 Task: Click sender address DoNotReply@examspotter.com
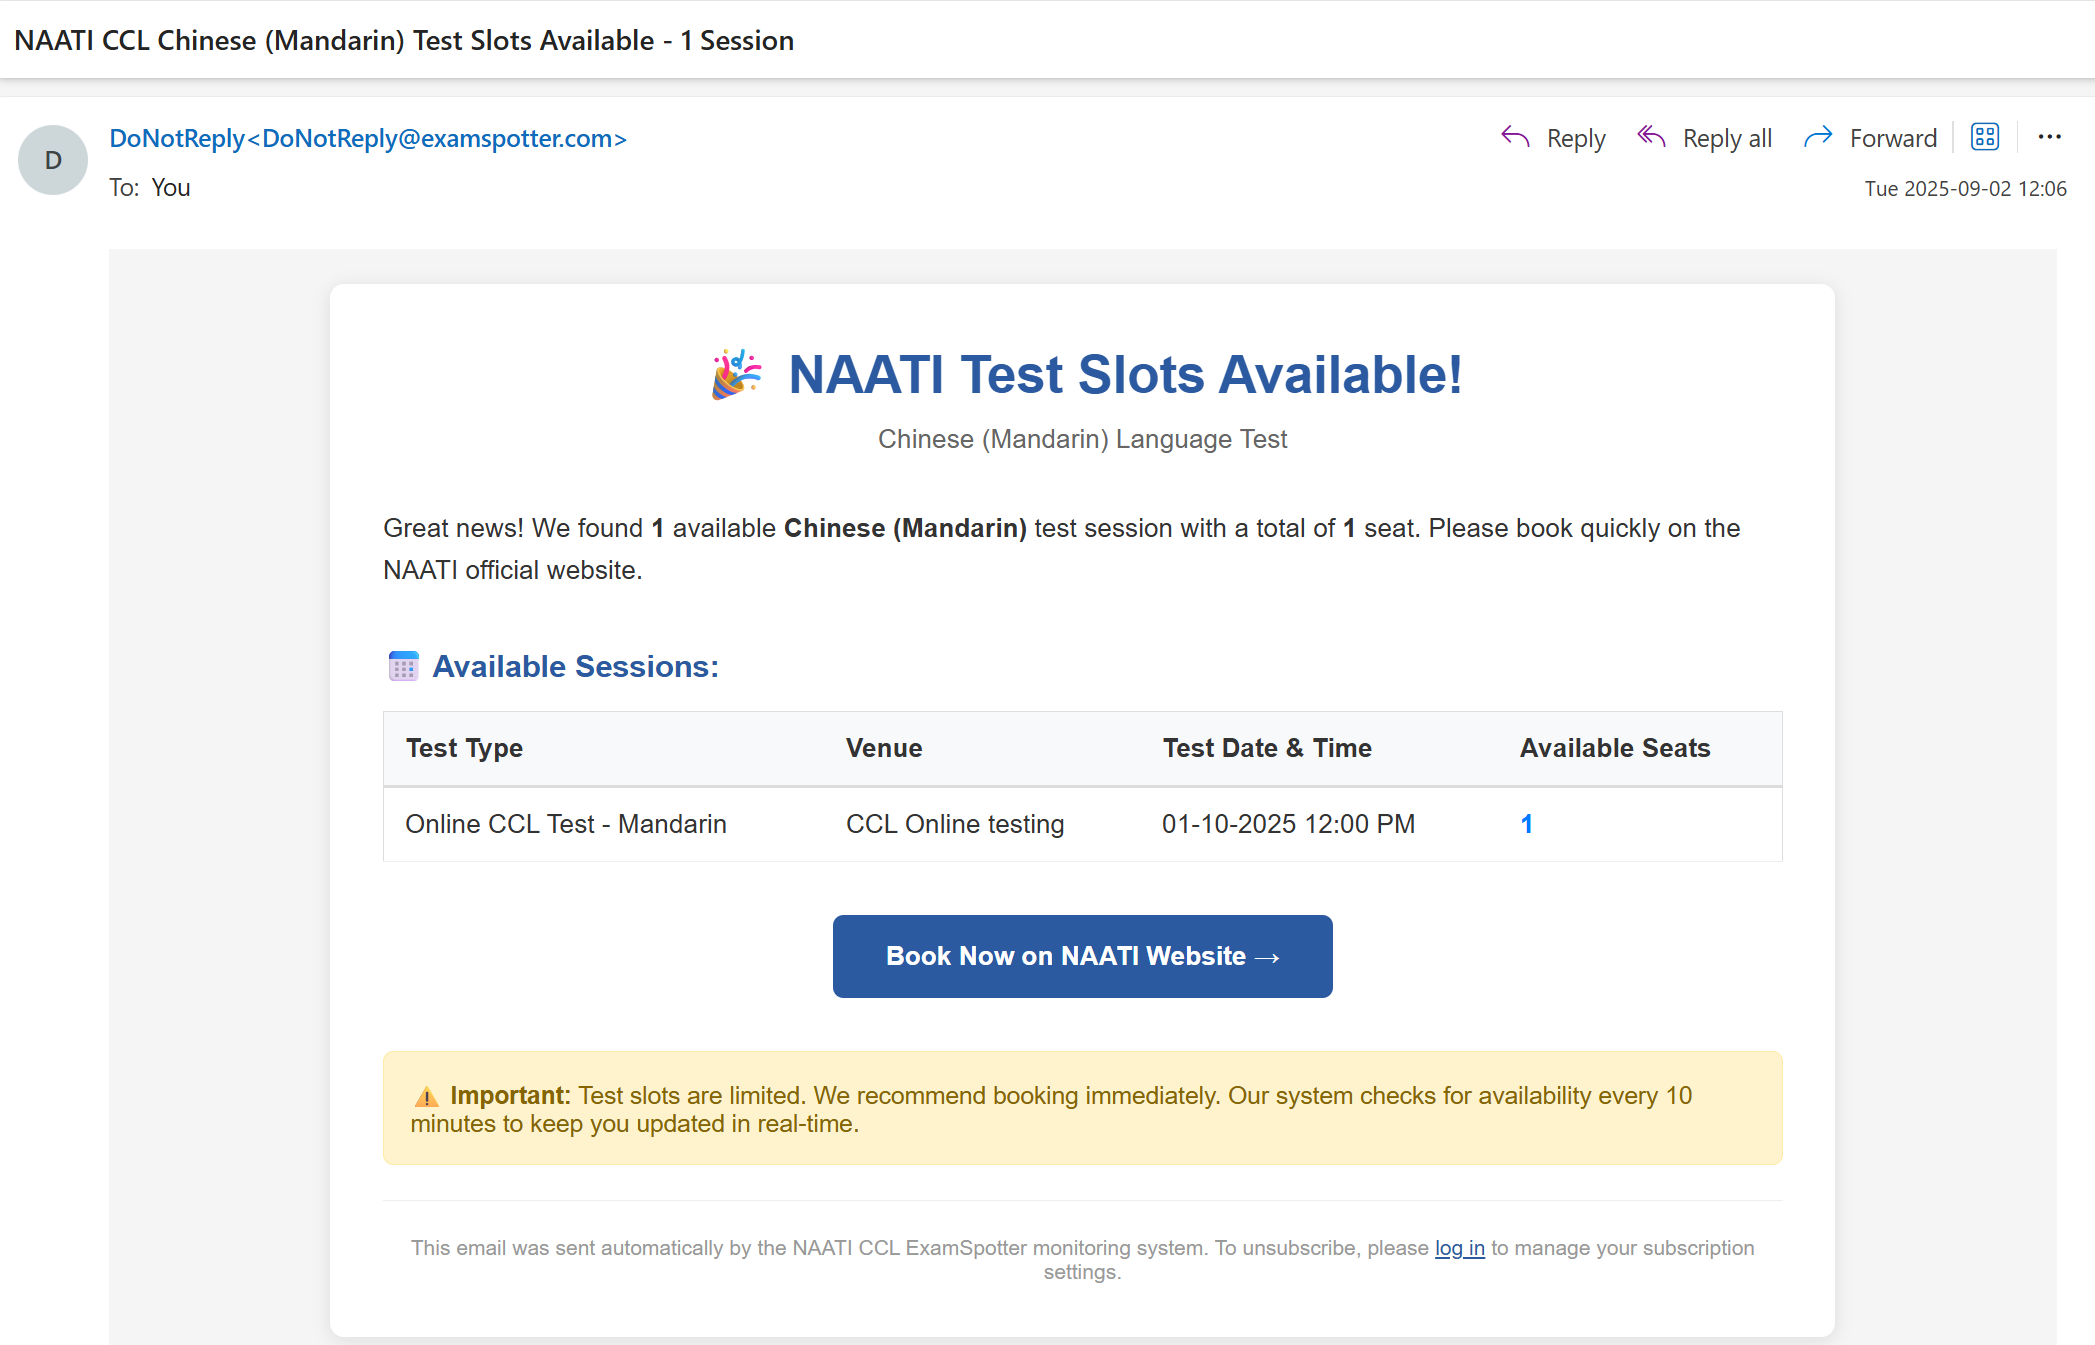coord(368,138)
